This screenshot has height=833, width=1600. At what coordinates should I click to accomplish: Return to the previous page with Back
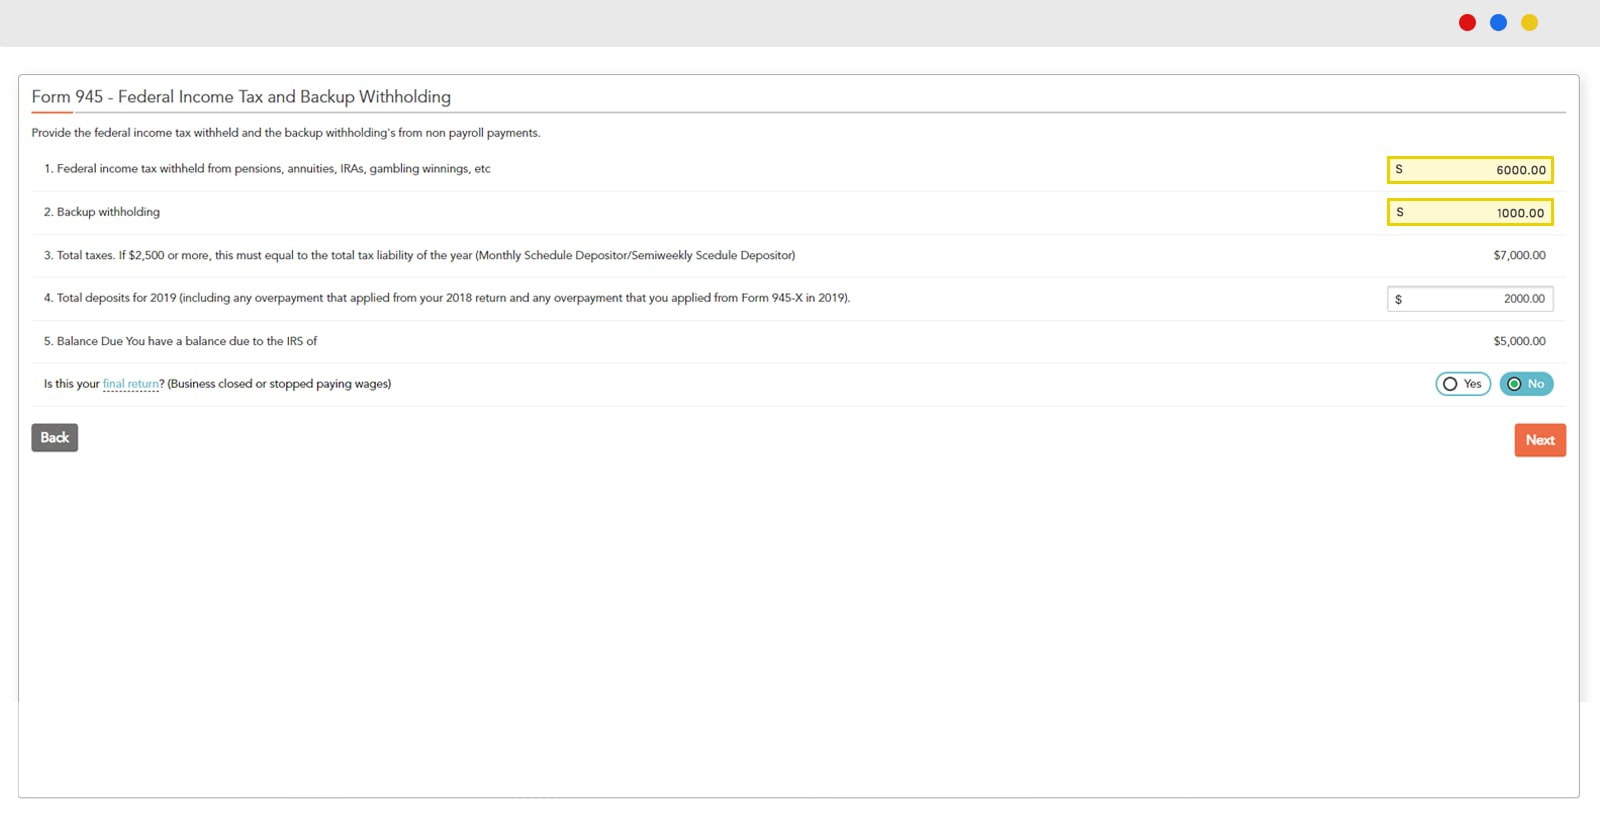point(55,438)
